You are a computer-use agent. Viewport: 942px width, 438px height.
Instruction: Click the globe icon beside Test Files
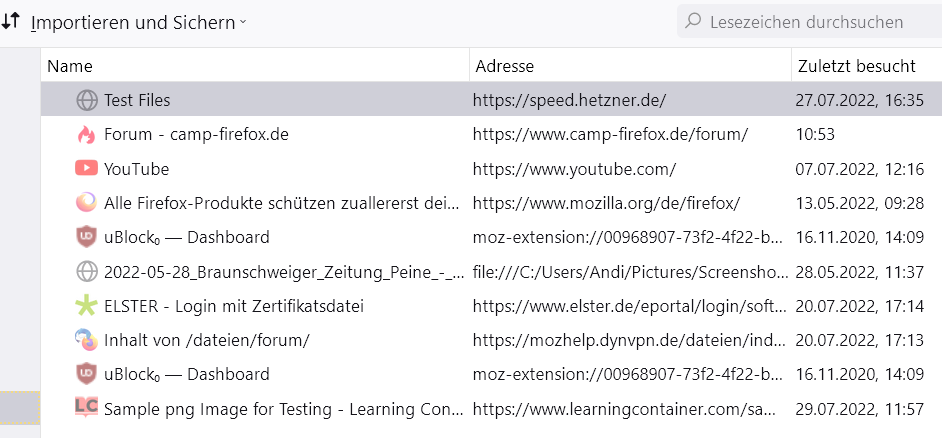[x=87, y=100]
